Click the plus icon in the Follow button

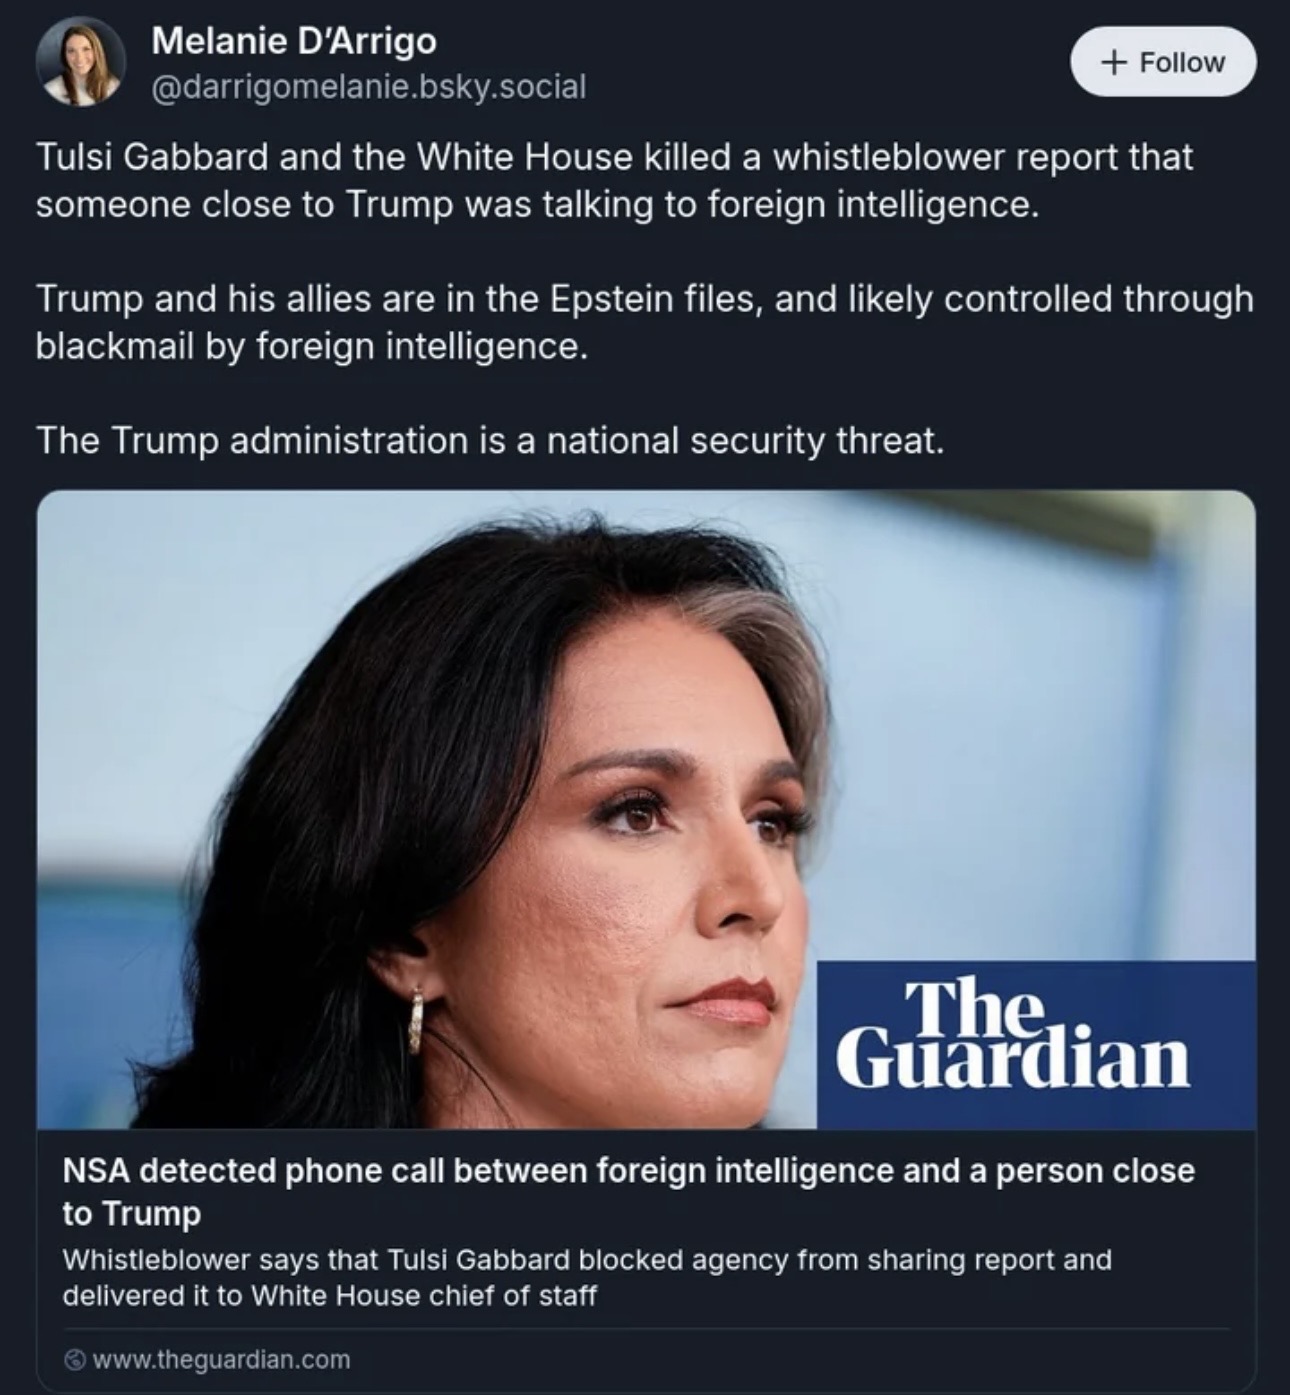click(1112, 62)
